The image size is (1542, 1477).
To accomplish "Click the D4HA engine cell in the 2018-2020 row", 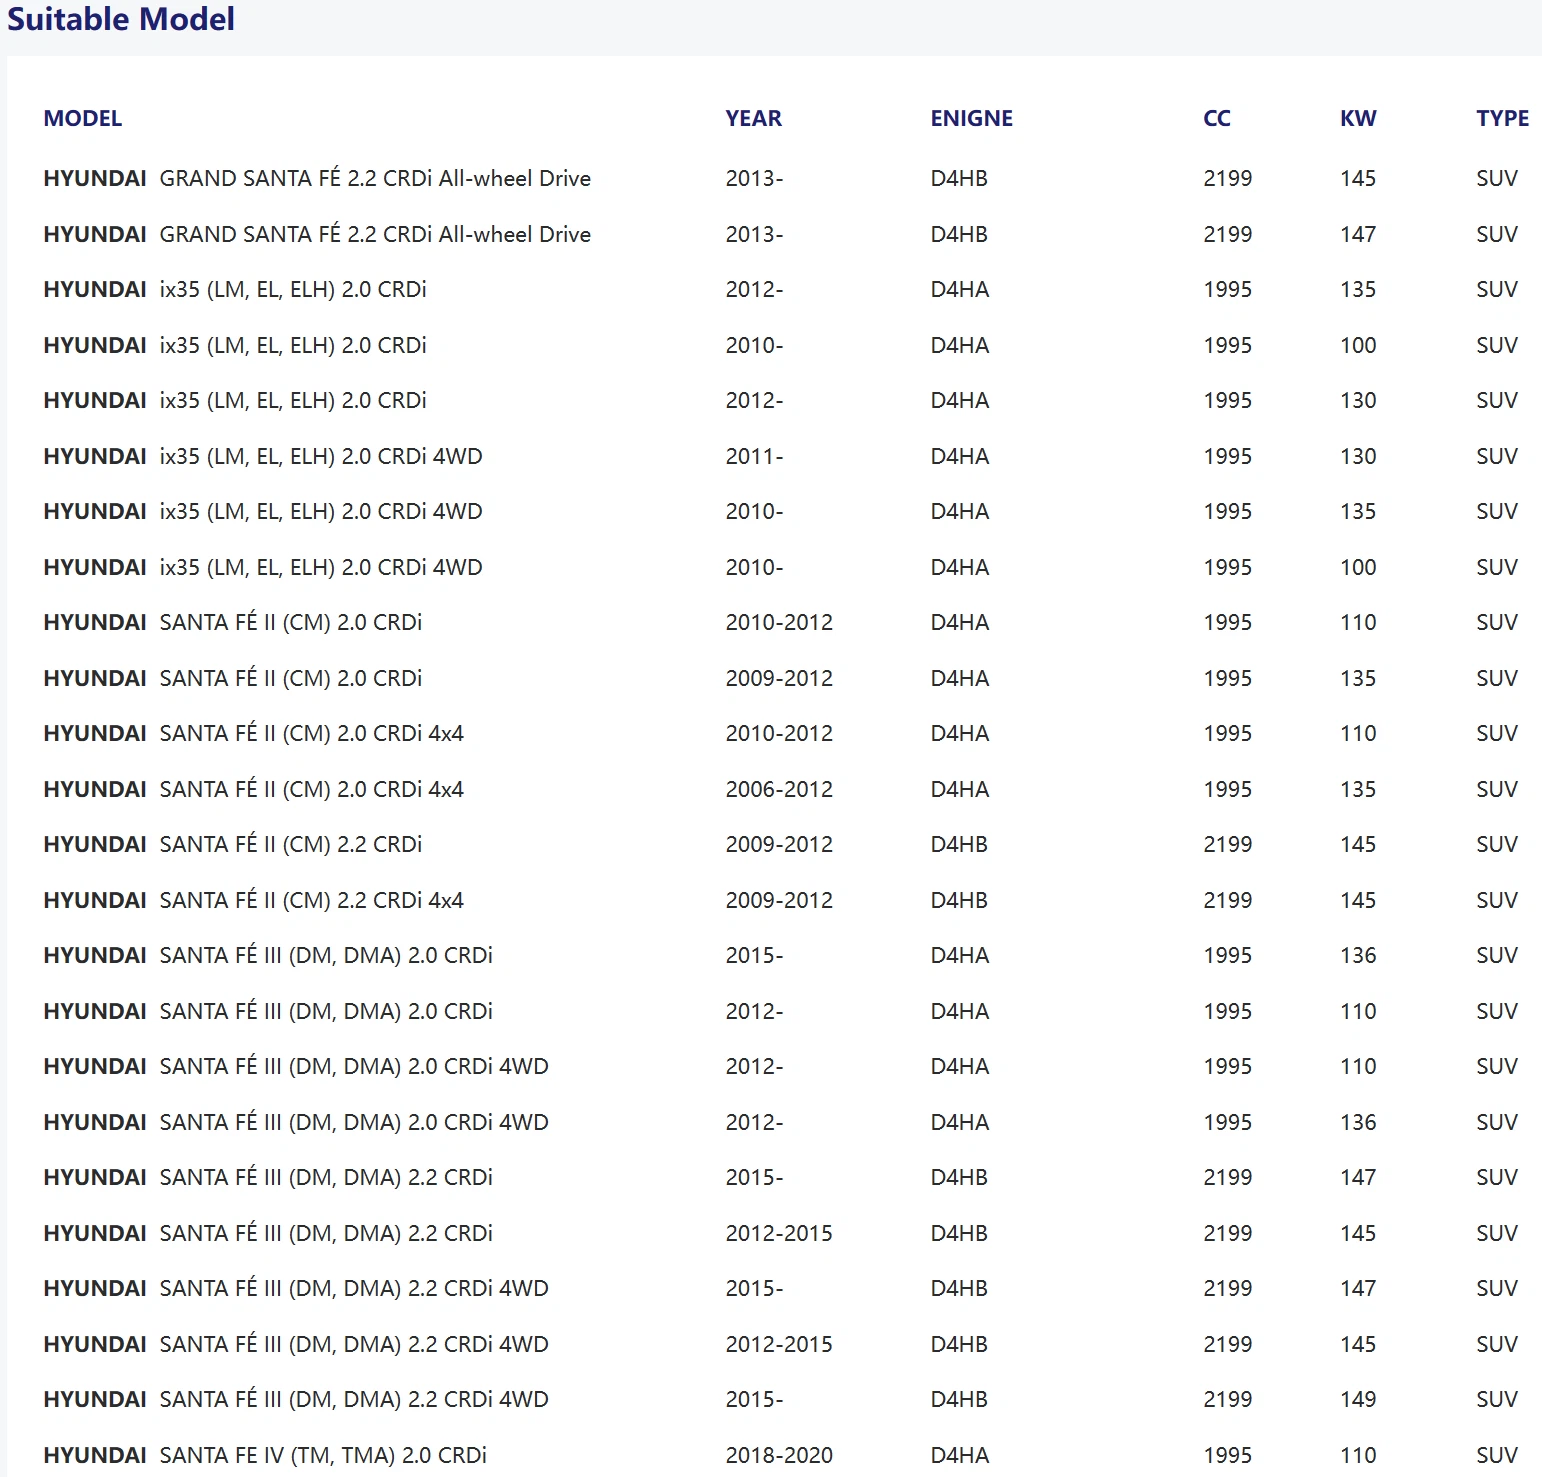I will pos(960,1455).
